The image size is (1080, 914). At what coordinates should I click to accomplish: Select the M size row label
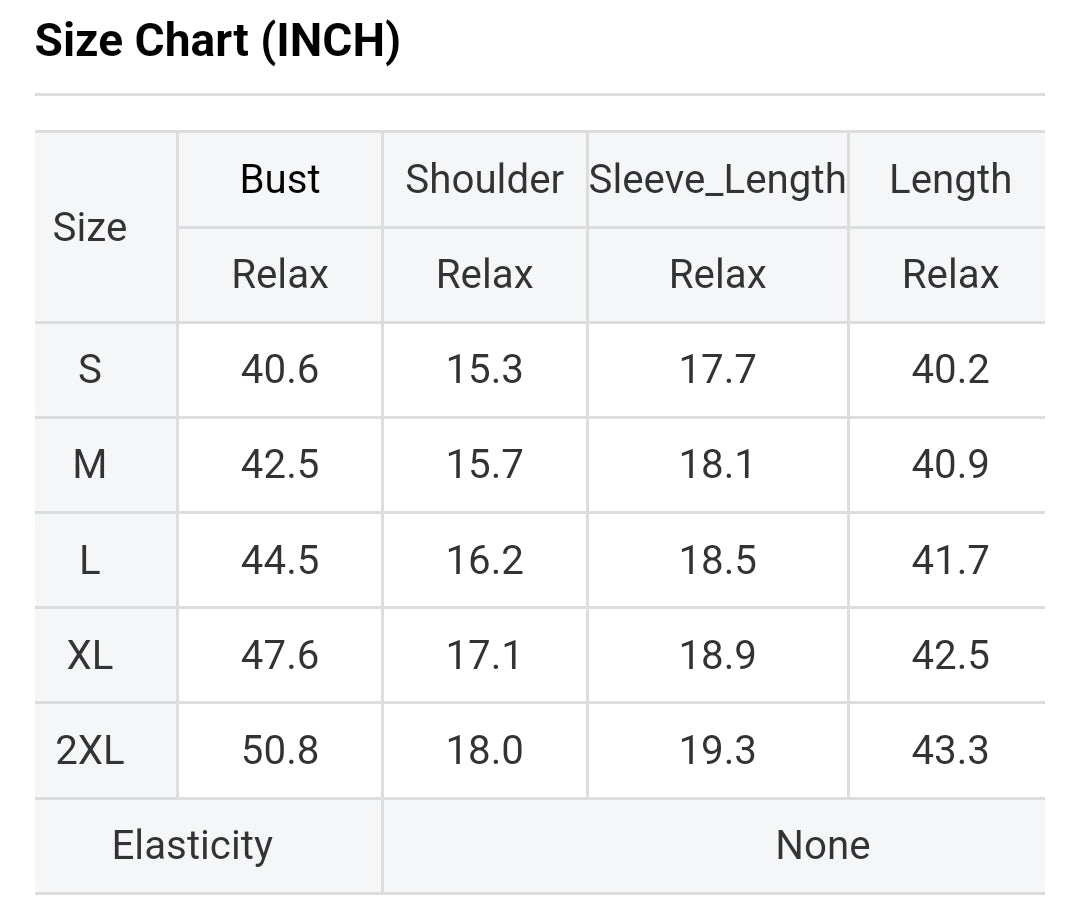[x=90, y=465]
